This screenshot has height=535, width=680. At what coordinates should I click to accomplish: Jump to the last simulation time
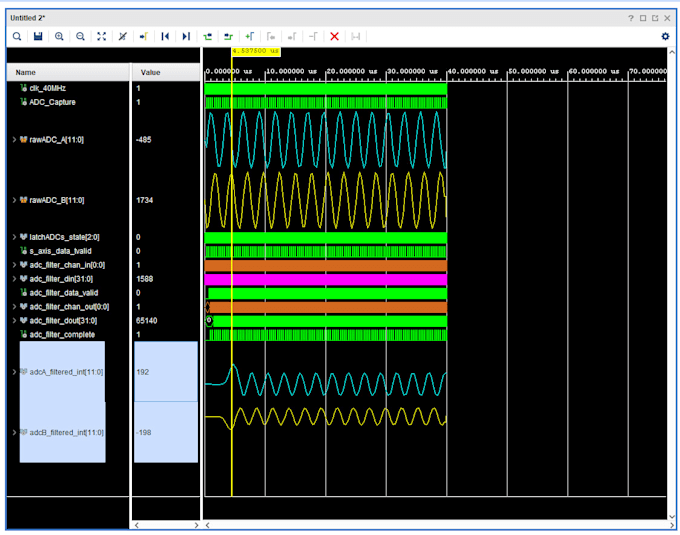[x=186, y=36]
